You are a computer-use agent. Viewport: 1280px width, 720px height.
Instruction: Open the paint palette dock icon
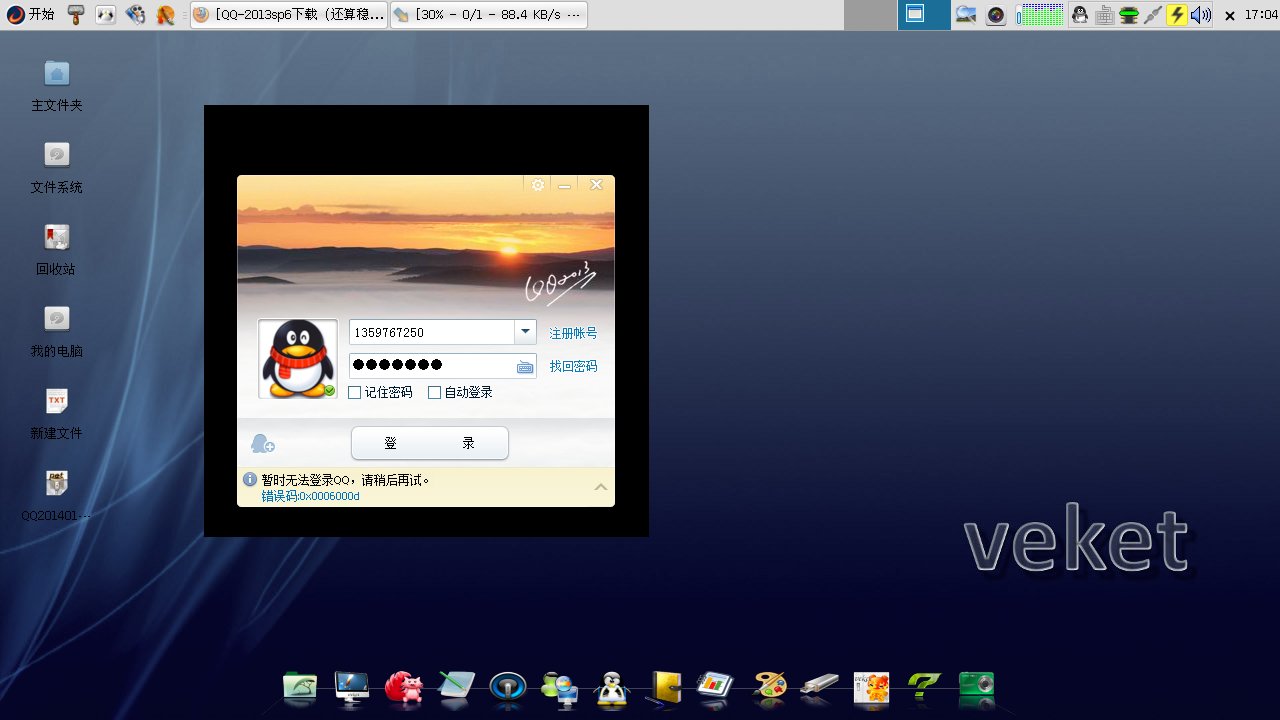pyautogui.click(x=769, y=687)
